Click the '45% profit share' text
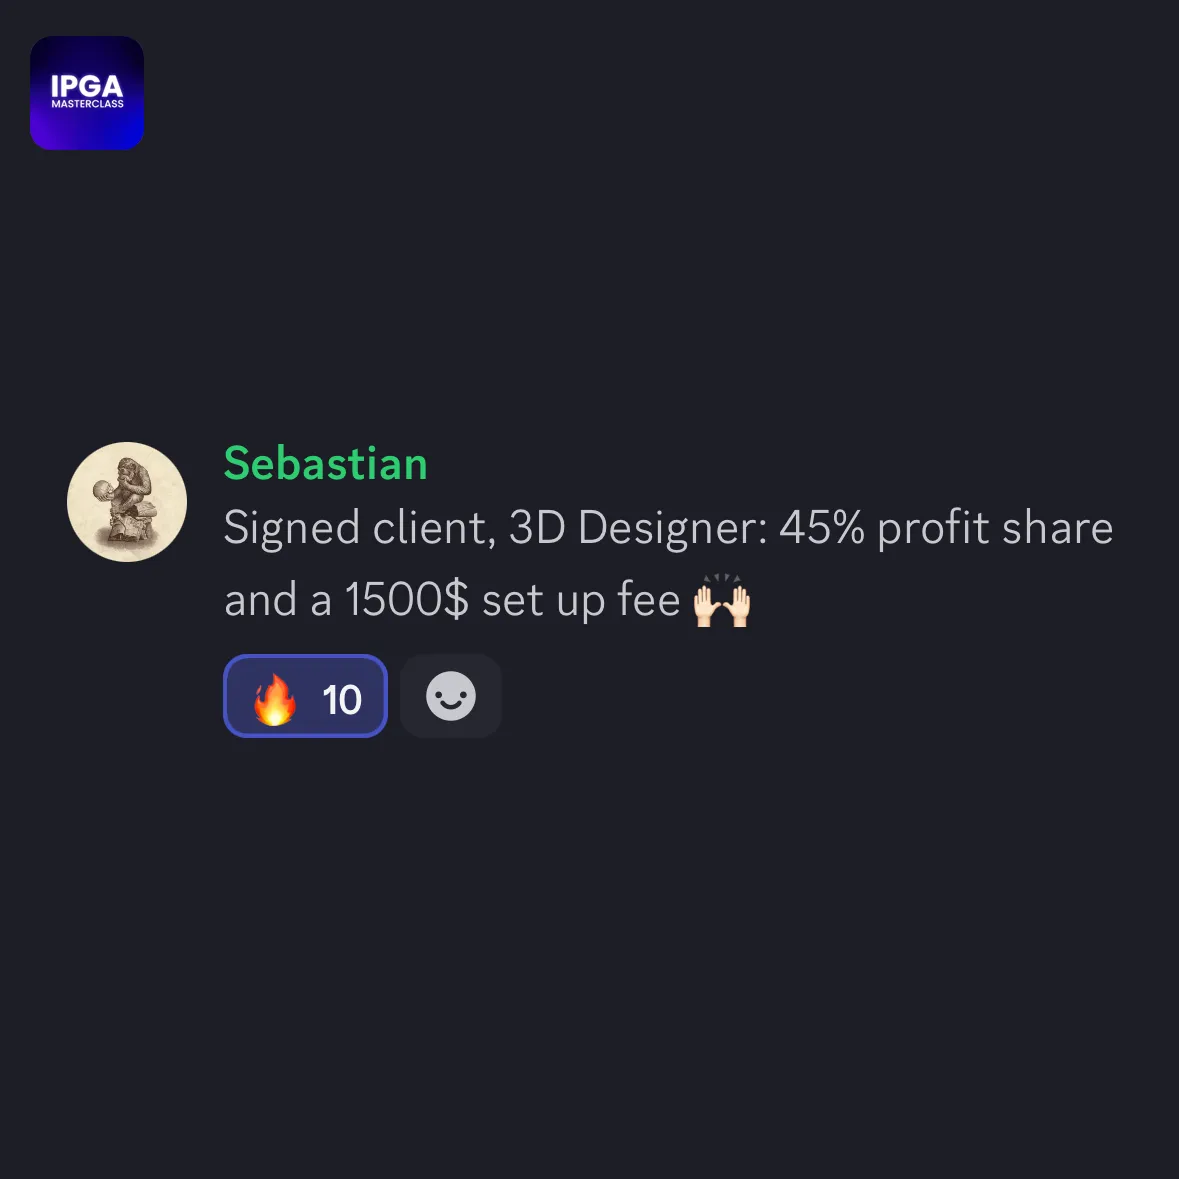The image size is (1179, 1179). click(x=946, y=528)
